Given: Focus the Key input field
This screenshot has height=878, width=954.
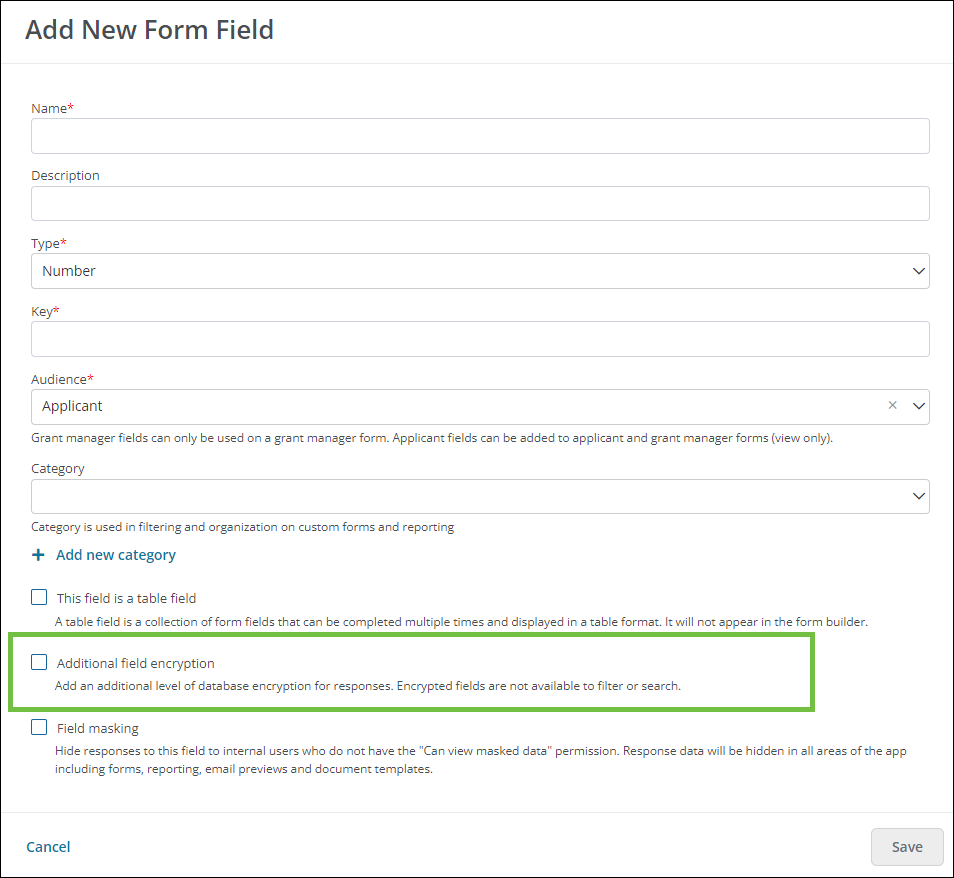Looking at the screenshot, I should coord(480,339).
